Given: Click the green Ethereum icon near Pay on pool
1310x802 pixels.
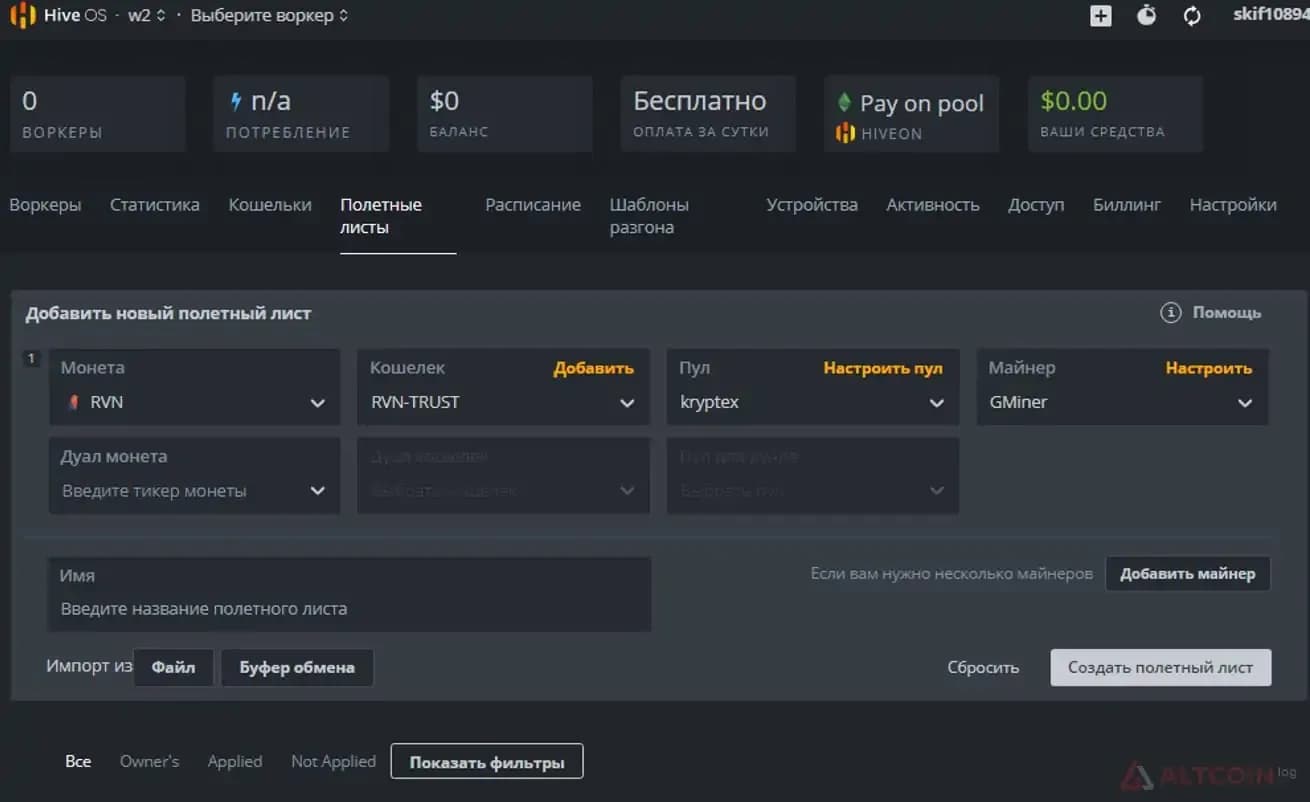Looking at the screenshot, I should (x=844, y=102).
